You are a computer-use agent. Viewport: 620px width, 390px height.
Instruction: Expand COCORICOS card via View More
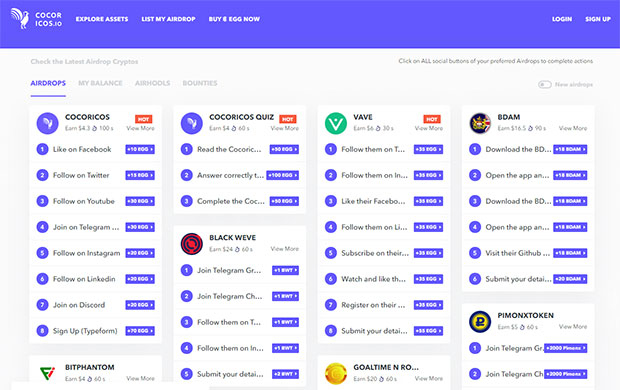click(140, 128)
